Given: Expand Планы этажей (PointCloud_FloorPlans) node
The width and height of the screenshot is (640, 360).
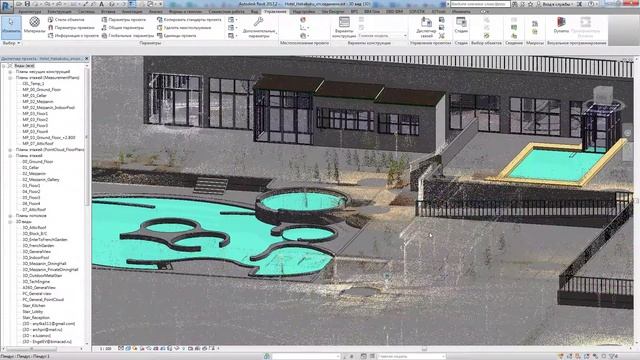Looking at the screenshot, I should (10, 150).
